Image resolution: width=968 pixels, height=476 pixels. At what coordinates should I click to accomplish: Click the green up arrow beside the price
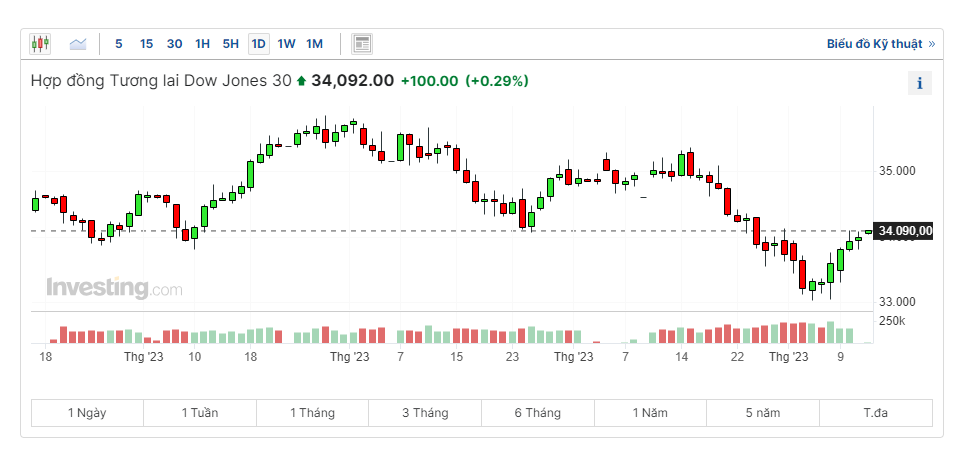301,81
